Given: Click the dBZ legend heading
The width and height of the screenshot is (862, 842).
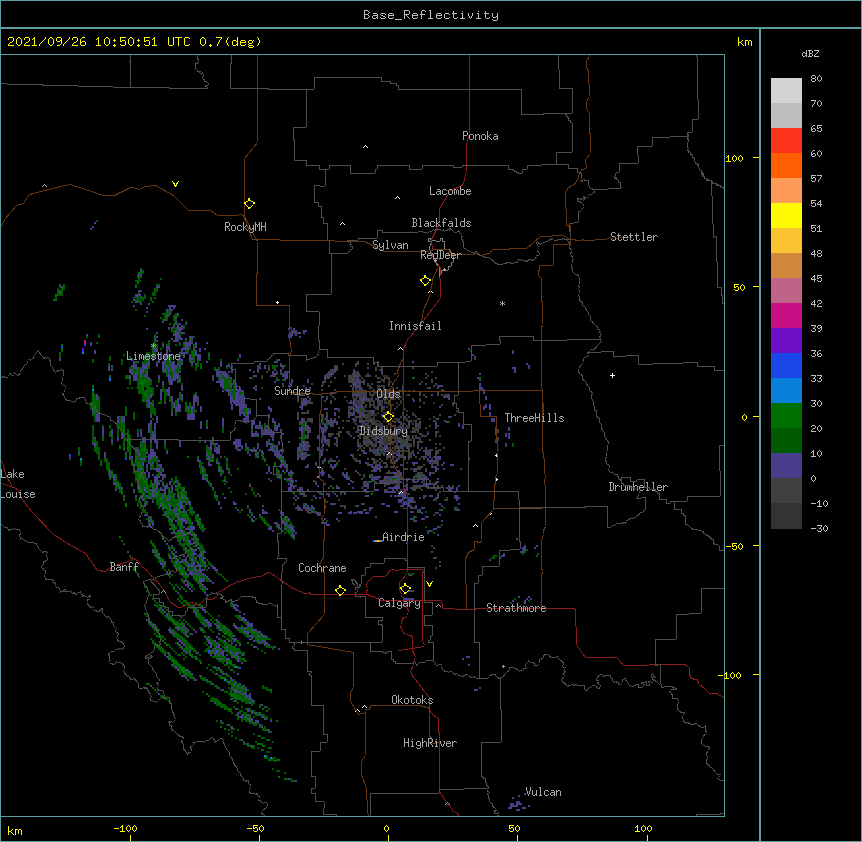Looking at the screenshot, I should pos(810,53).
